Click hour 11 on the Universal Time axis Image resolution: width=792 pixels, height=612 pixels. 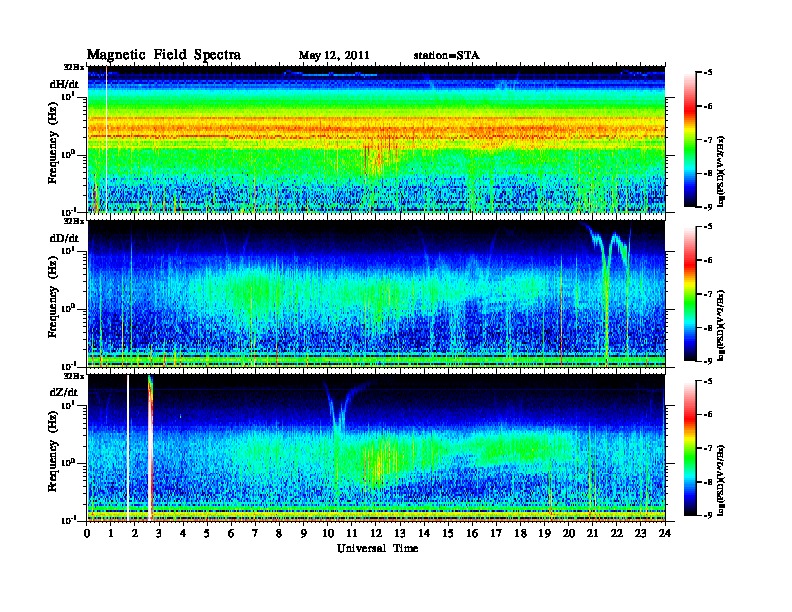(x=352, y=534)
